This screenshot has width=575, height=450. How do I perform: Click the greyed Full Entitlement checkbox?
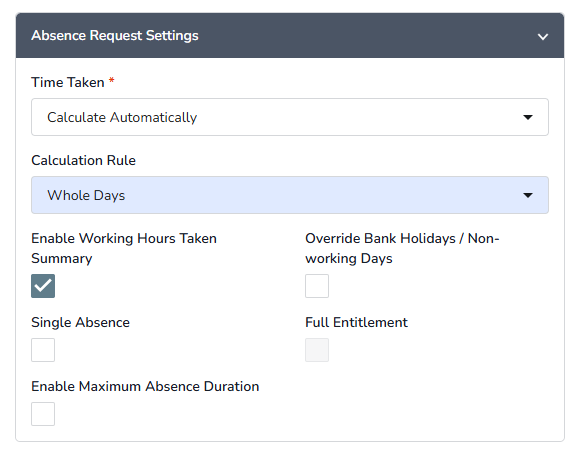[x=317, y=350]
